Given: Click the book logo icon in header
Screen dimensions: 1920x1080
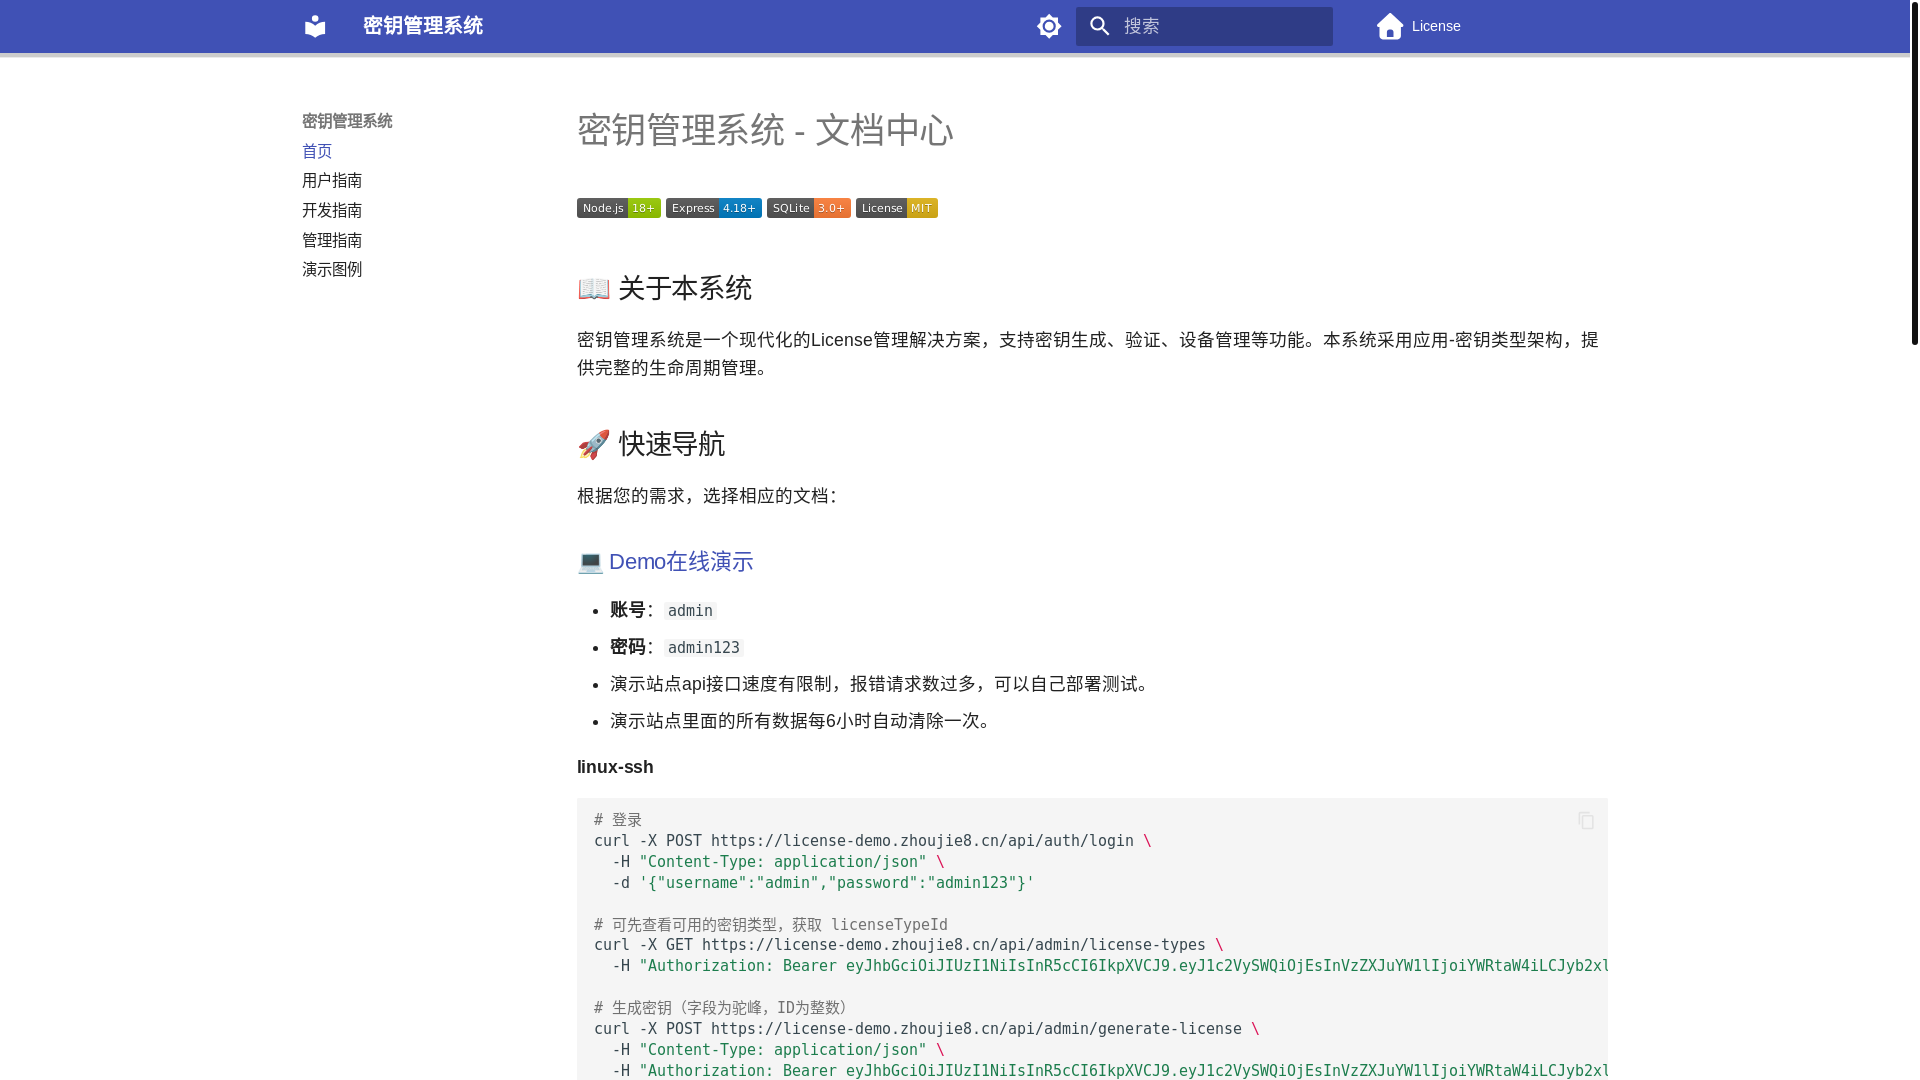Looking at the screenshot, I should point(315,26).
